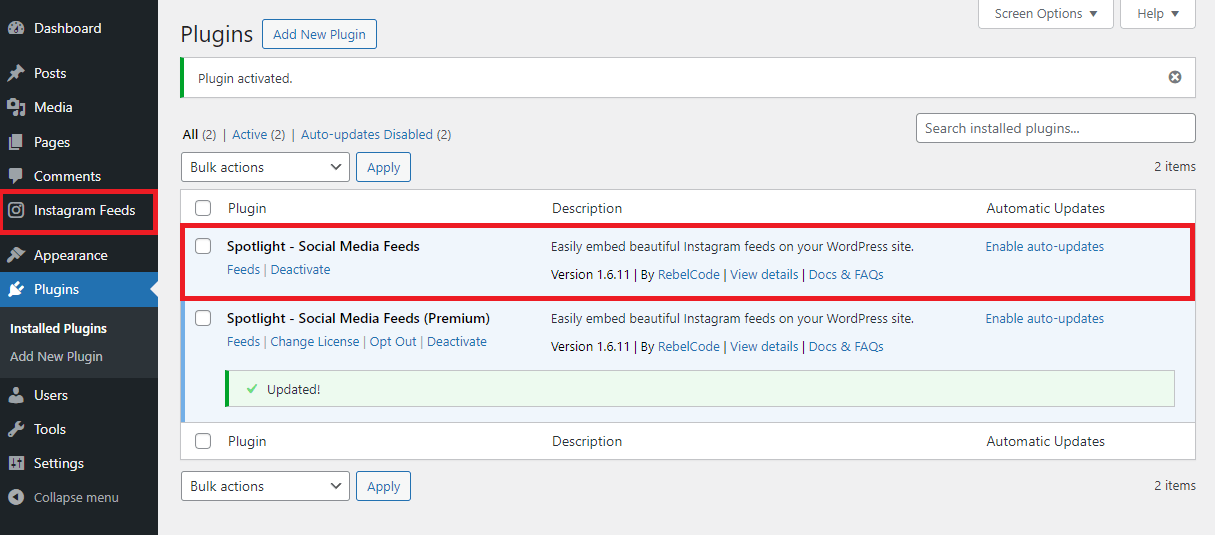
Task: Enable auto-updates for Spotlight Premium
Action: click(x=1045, y=319)
